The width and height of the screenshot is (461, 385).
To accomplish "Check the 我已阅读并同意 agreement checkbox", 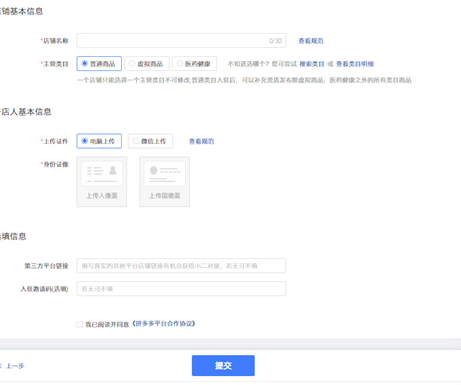I will 80,324.
